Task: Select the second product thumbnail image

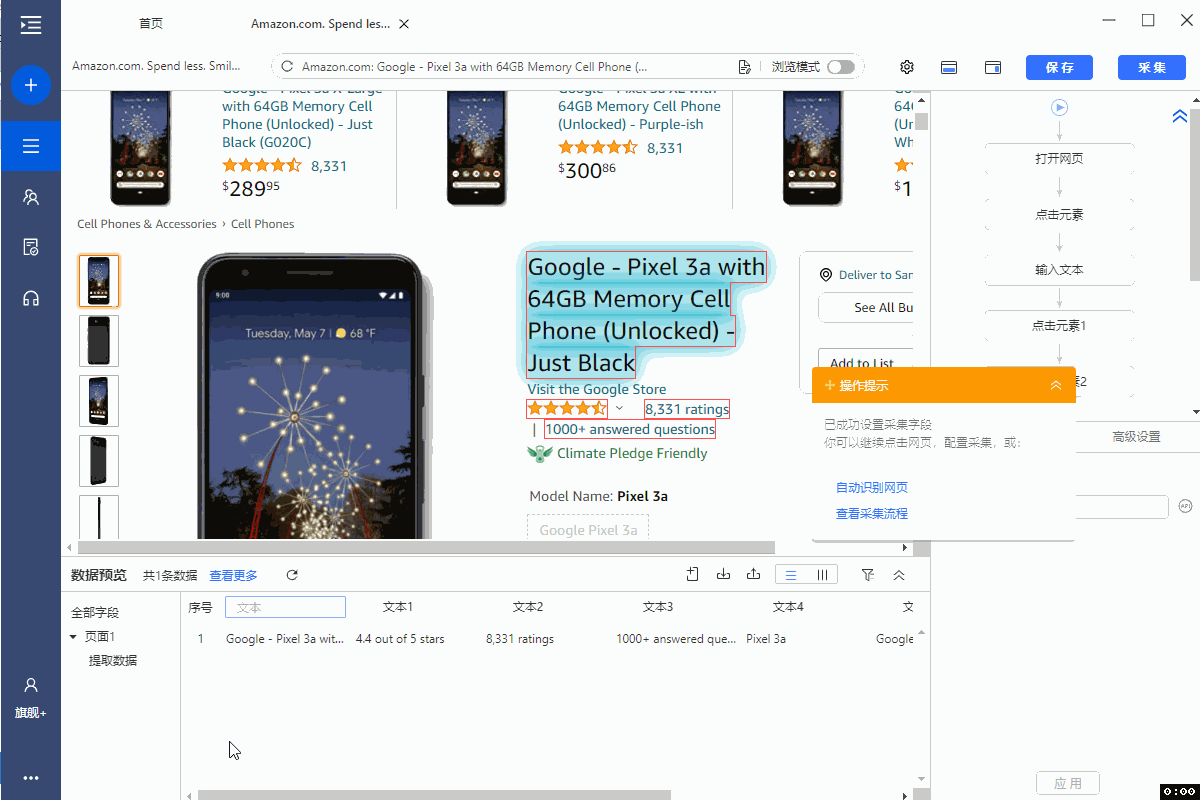Action: pos(99,341)
